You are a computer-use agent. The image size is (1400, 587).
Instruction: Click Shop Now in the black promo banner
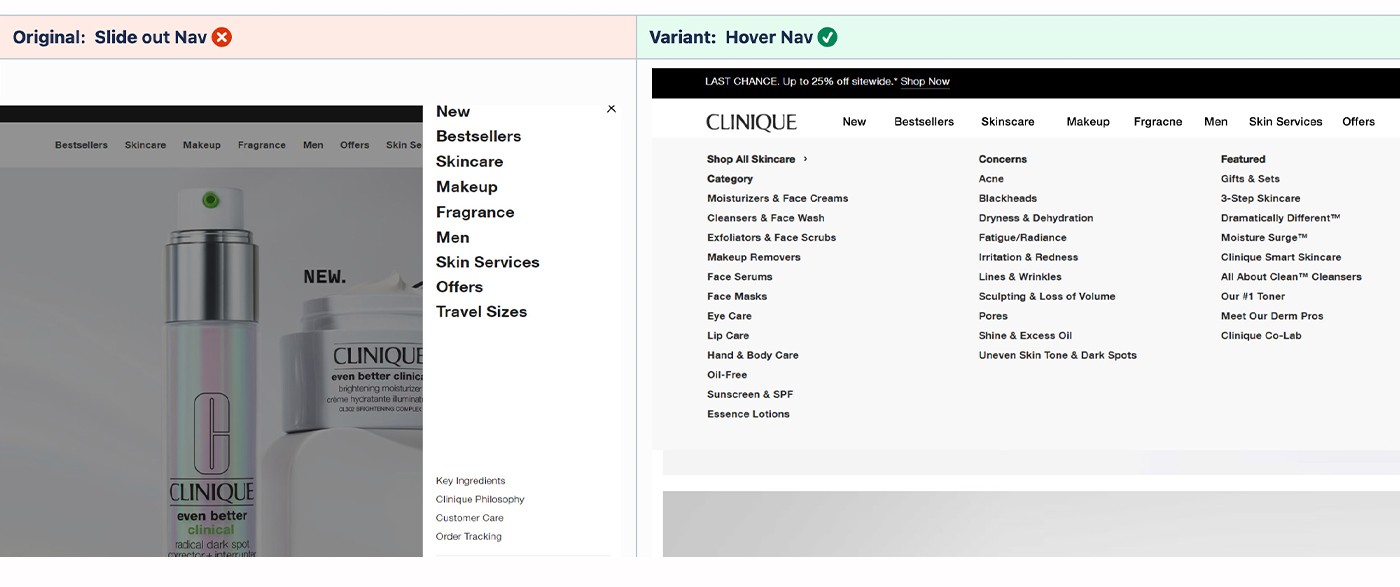(925, 82)
